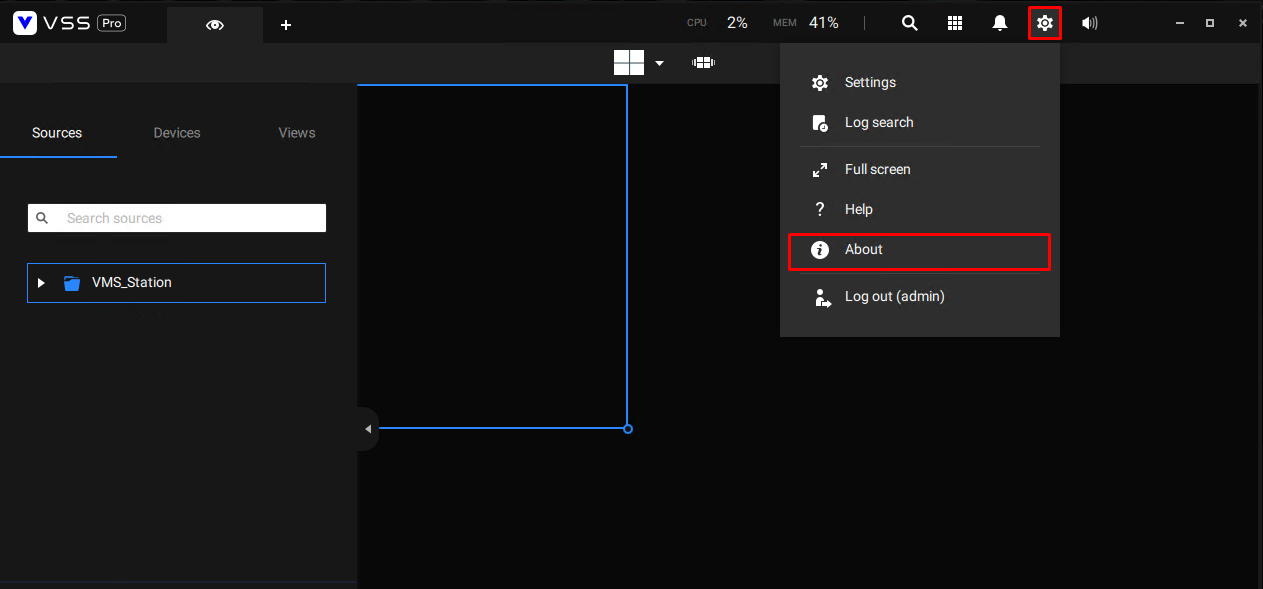1263x589 pixels.
Task: Click the VMS_Station folder icon
Action: (x=71, y=282)
